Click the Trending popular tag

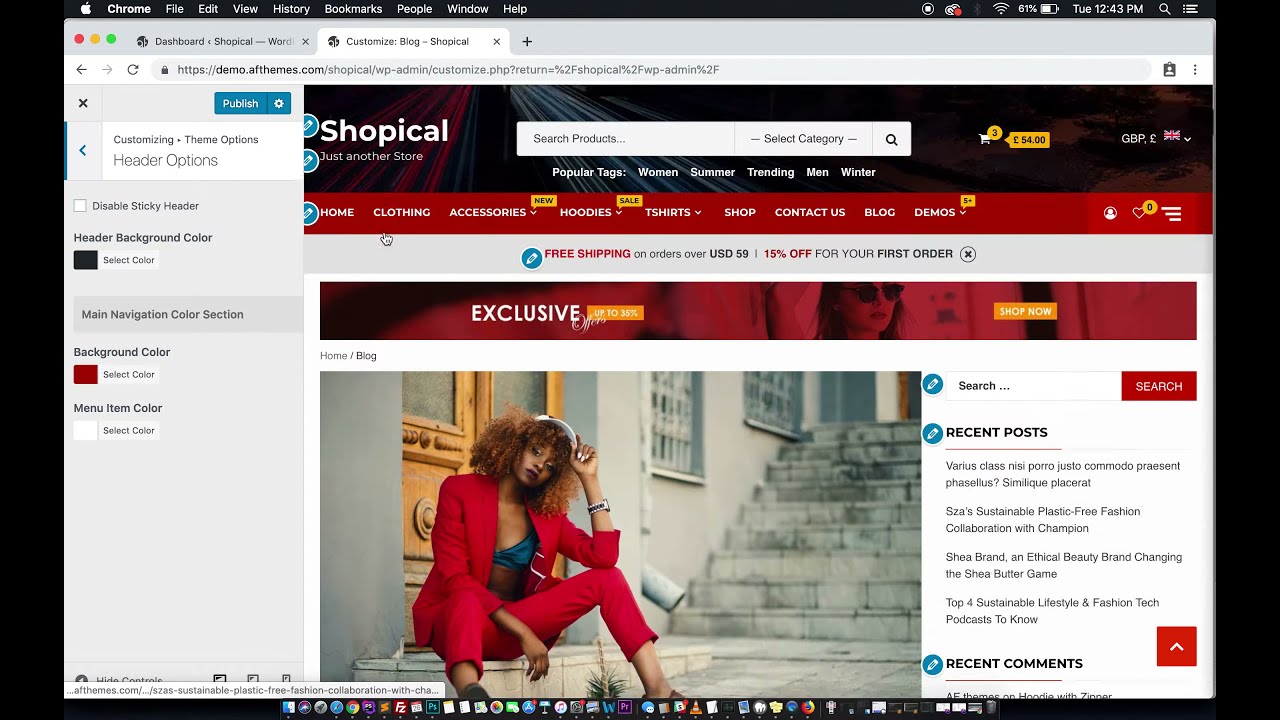coord(771,172)
